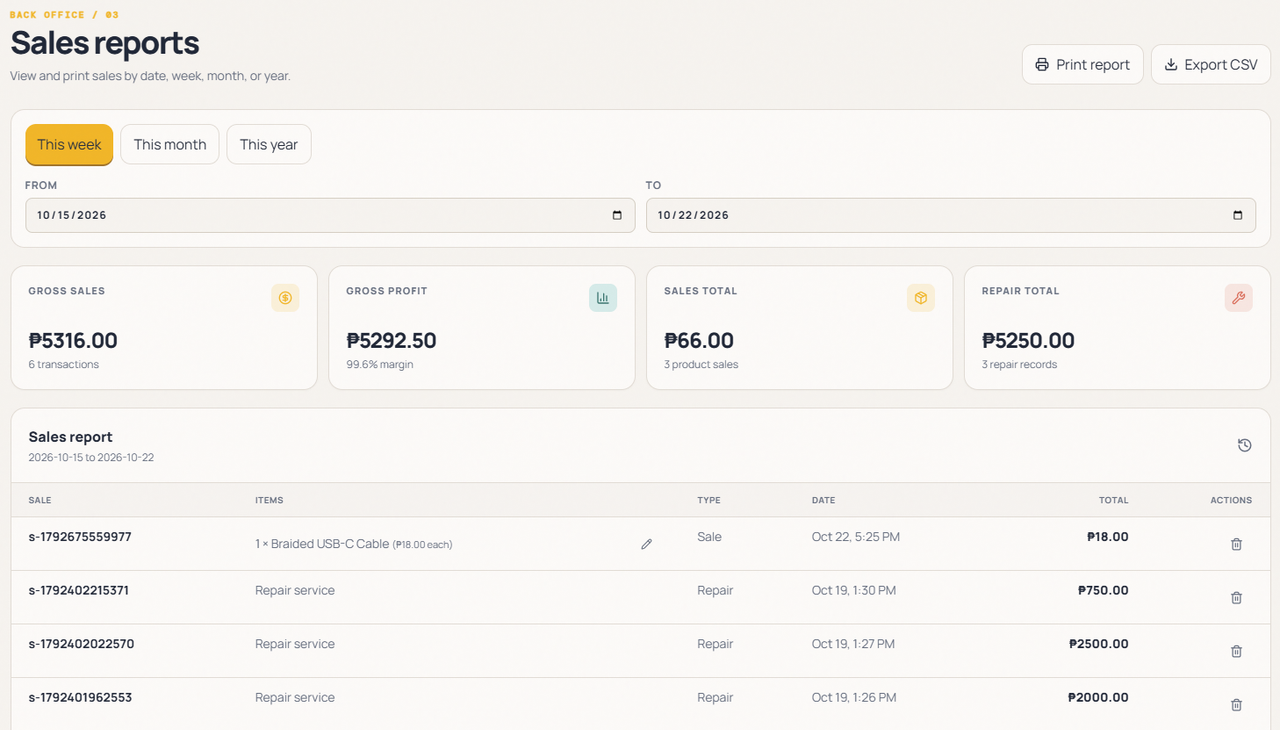Viewport: 1280px width, 730px height.
Task: Select the This week filter
Action: point(69,145)
